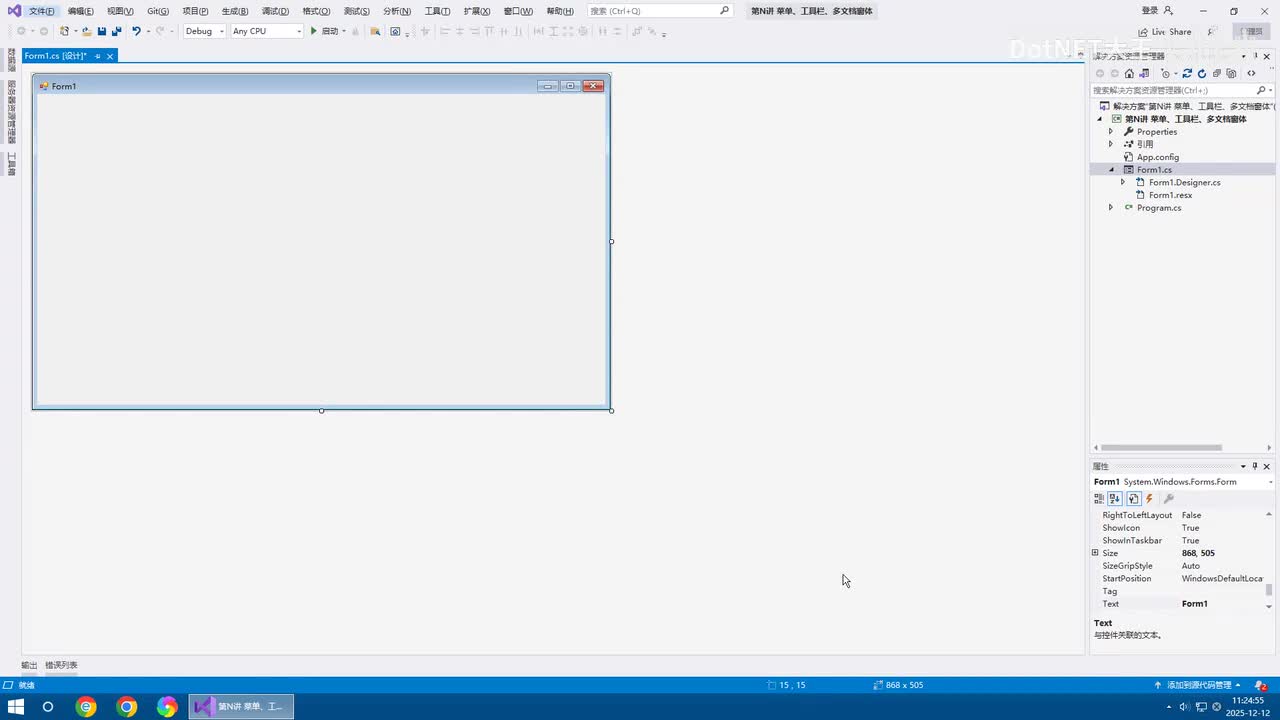Open the 文件(F) File menu
This screenshot has height=720, width=1280.
[42, 11]
